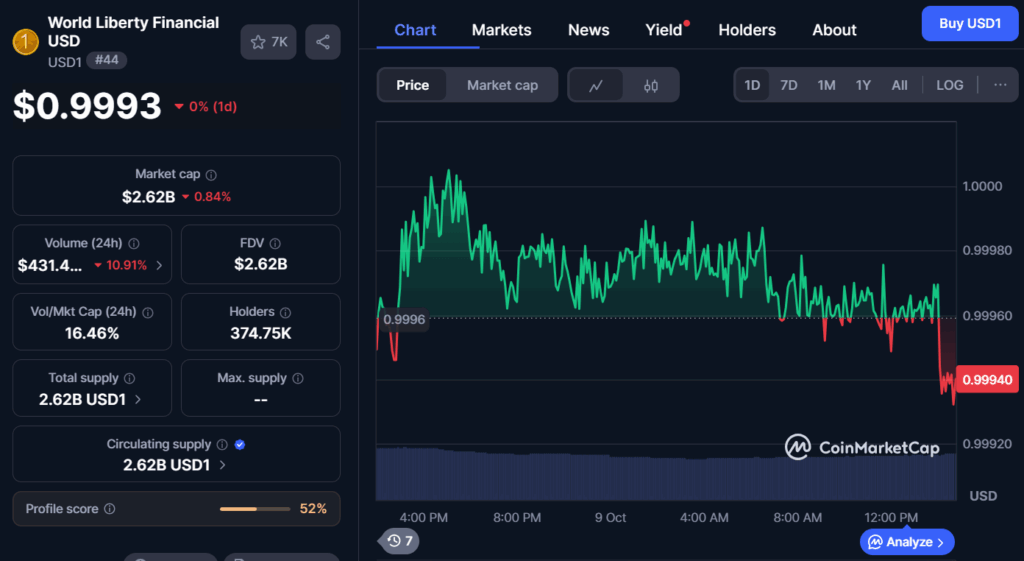This screenshot has height=561, width=1024.
Task: Open the chart events history badge showing 7
Action: [x=400, y=541]
